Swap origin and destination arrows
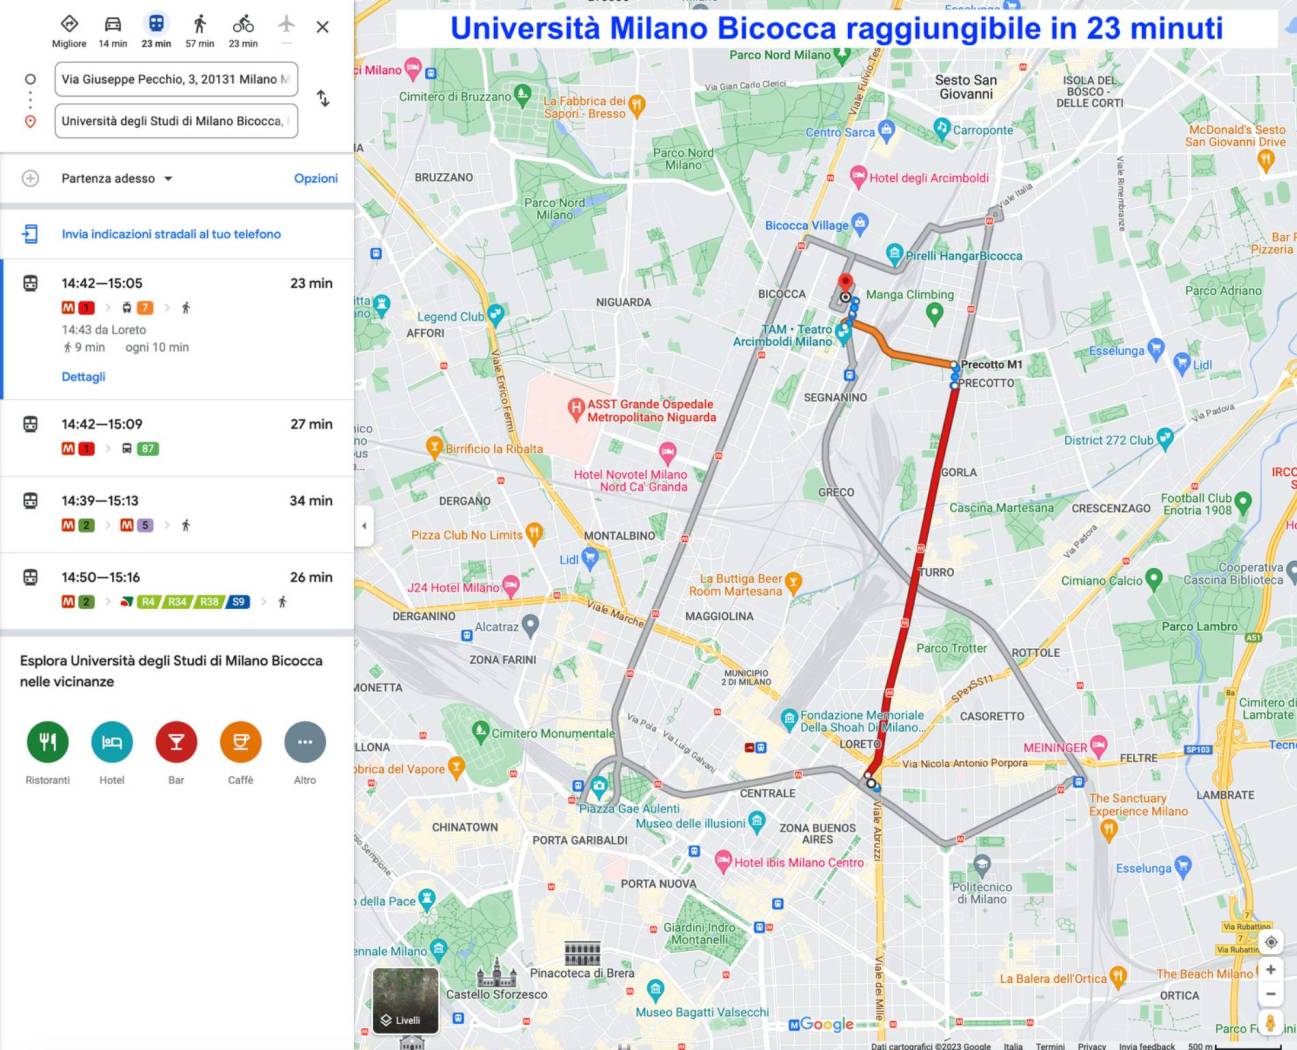The width and height of the screenshot is (1297, 1050). pyautogui.click(x=323, y=98)
